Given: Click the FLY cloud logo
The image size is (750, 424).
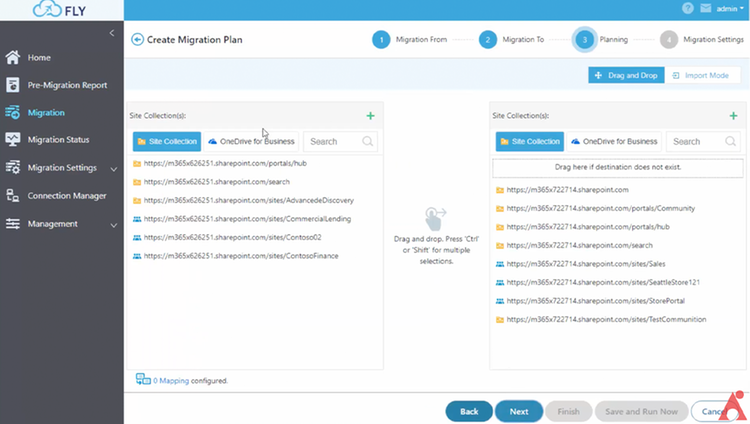Looking at the screenshot, I should (59, 10).
